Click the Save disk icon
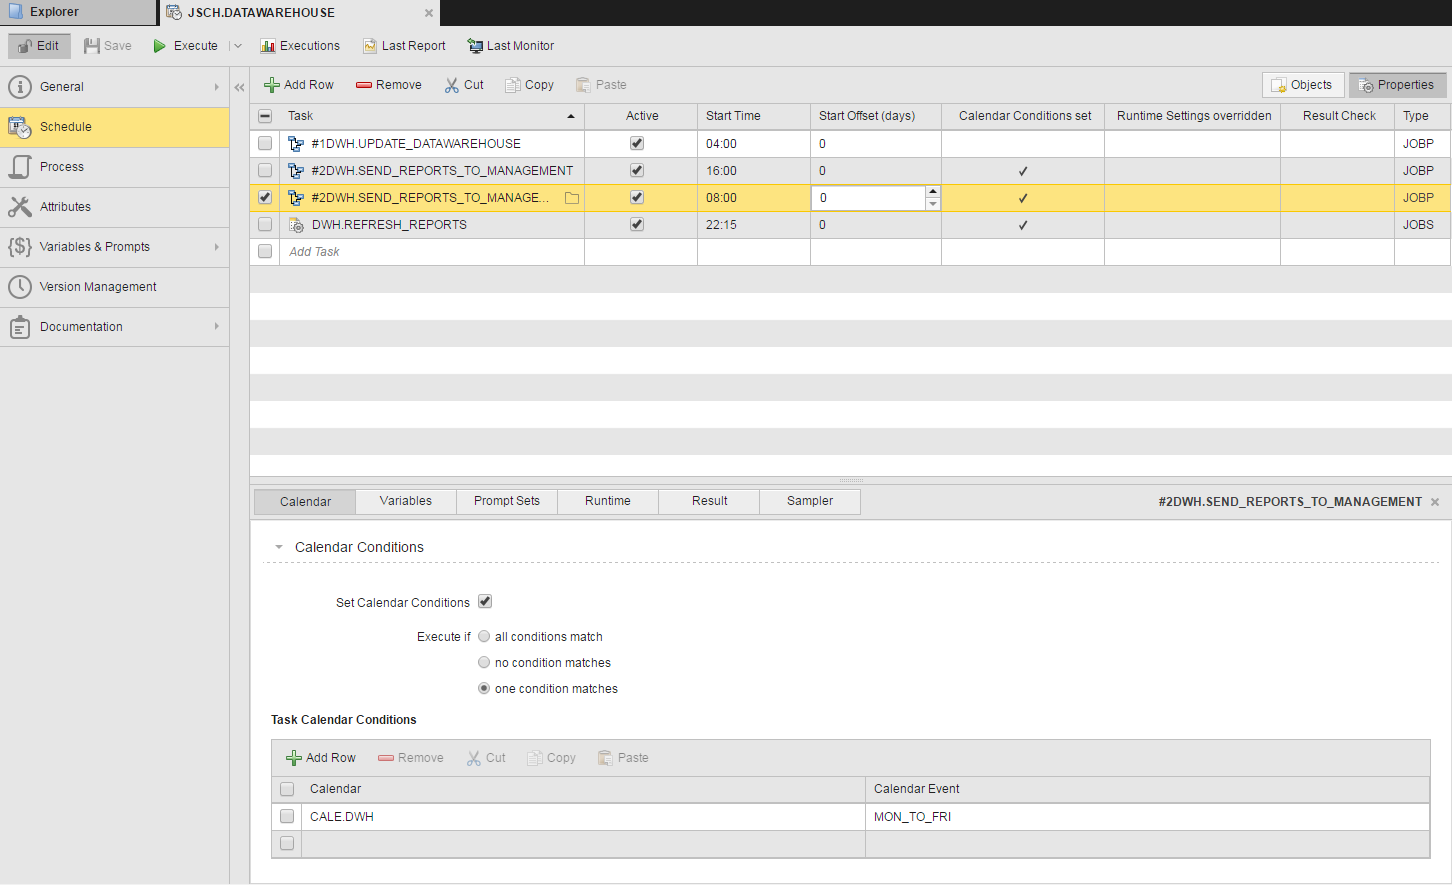The height and width of the screenshot is (885, 1452). click(92, 46)
